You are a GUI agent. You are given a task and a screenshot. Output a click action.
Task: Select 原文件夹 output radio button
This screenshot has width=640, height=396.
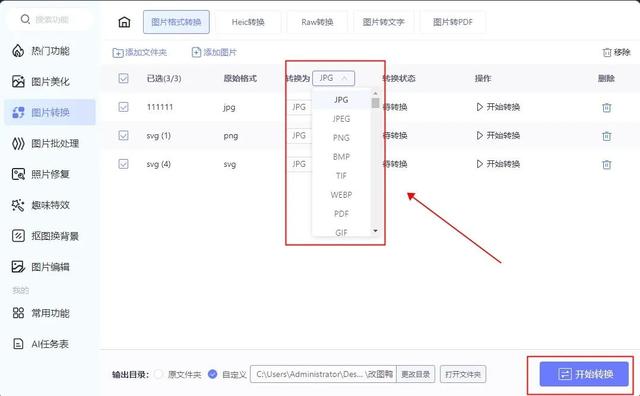pyautogui.click(x=159, y=374)
